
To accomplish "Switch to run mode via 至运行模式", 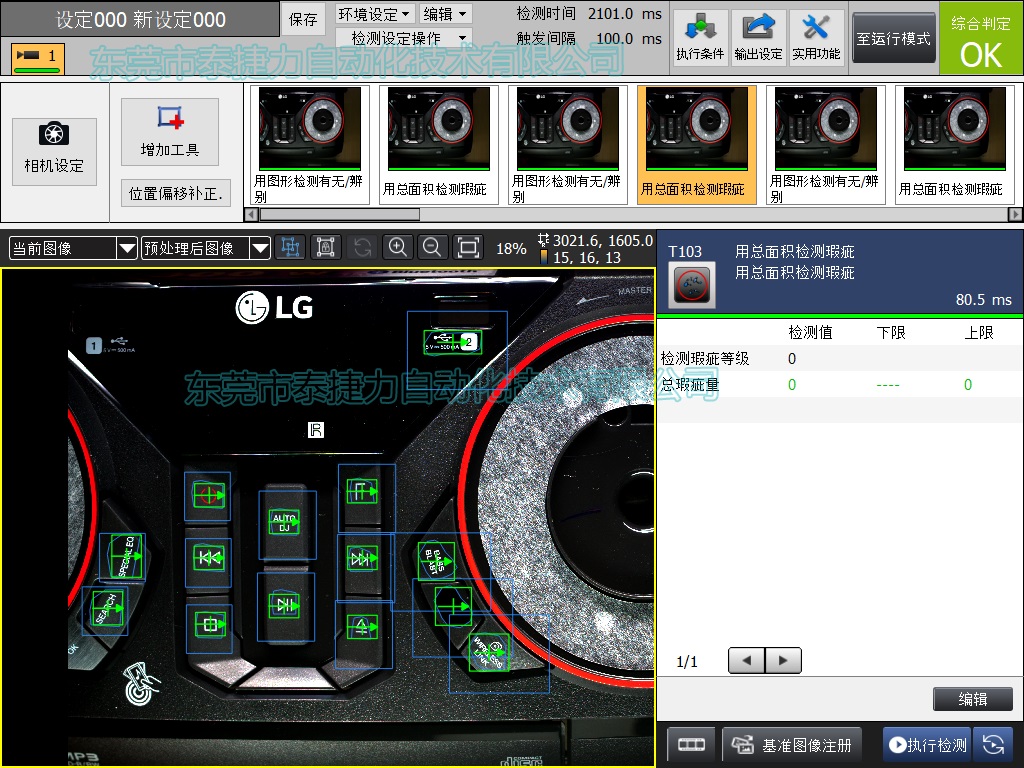I will coord(893,39).
